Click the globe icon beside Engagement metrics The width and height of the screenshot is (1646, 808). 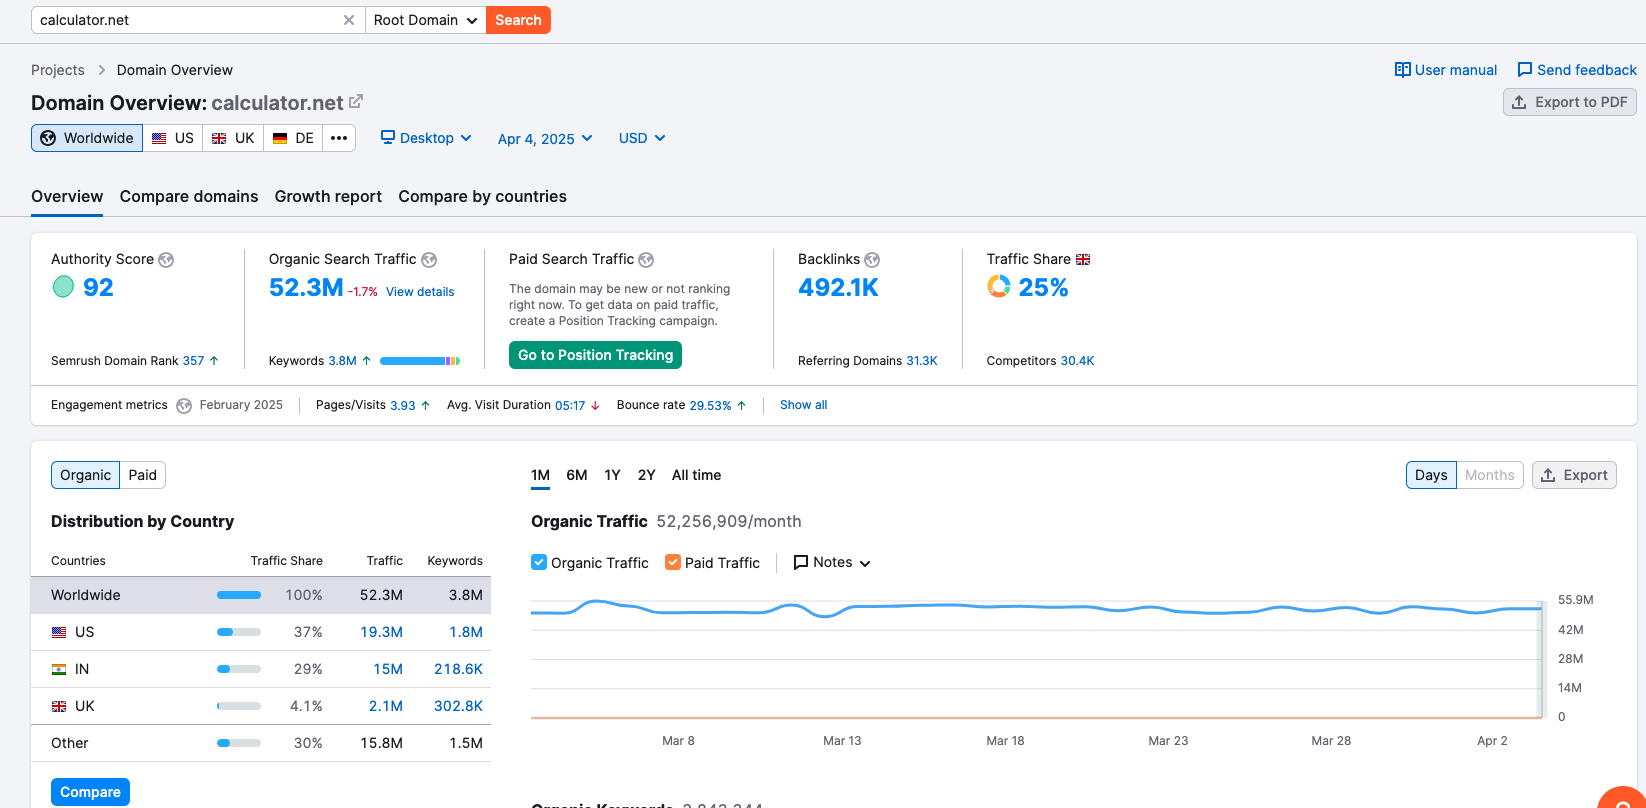[184, 406]
